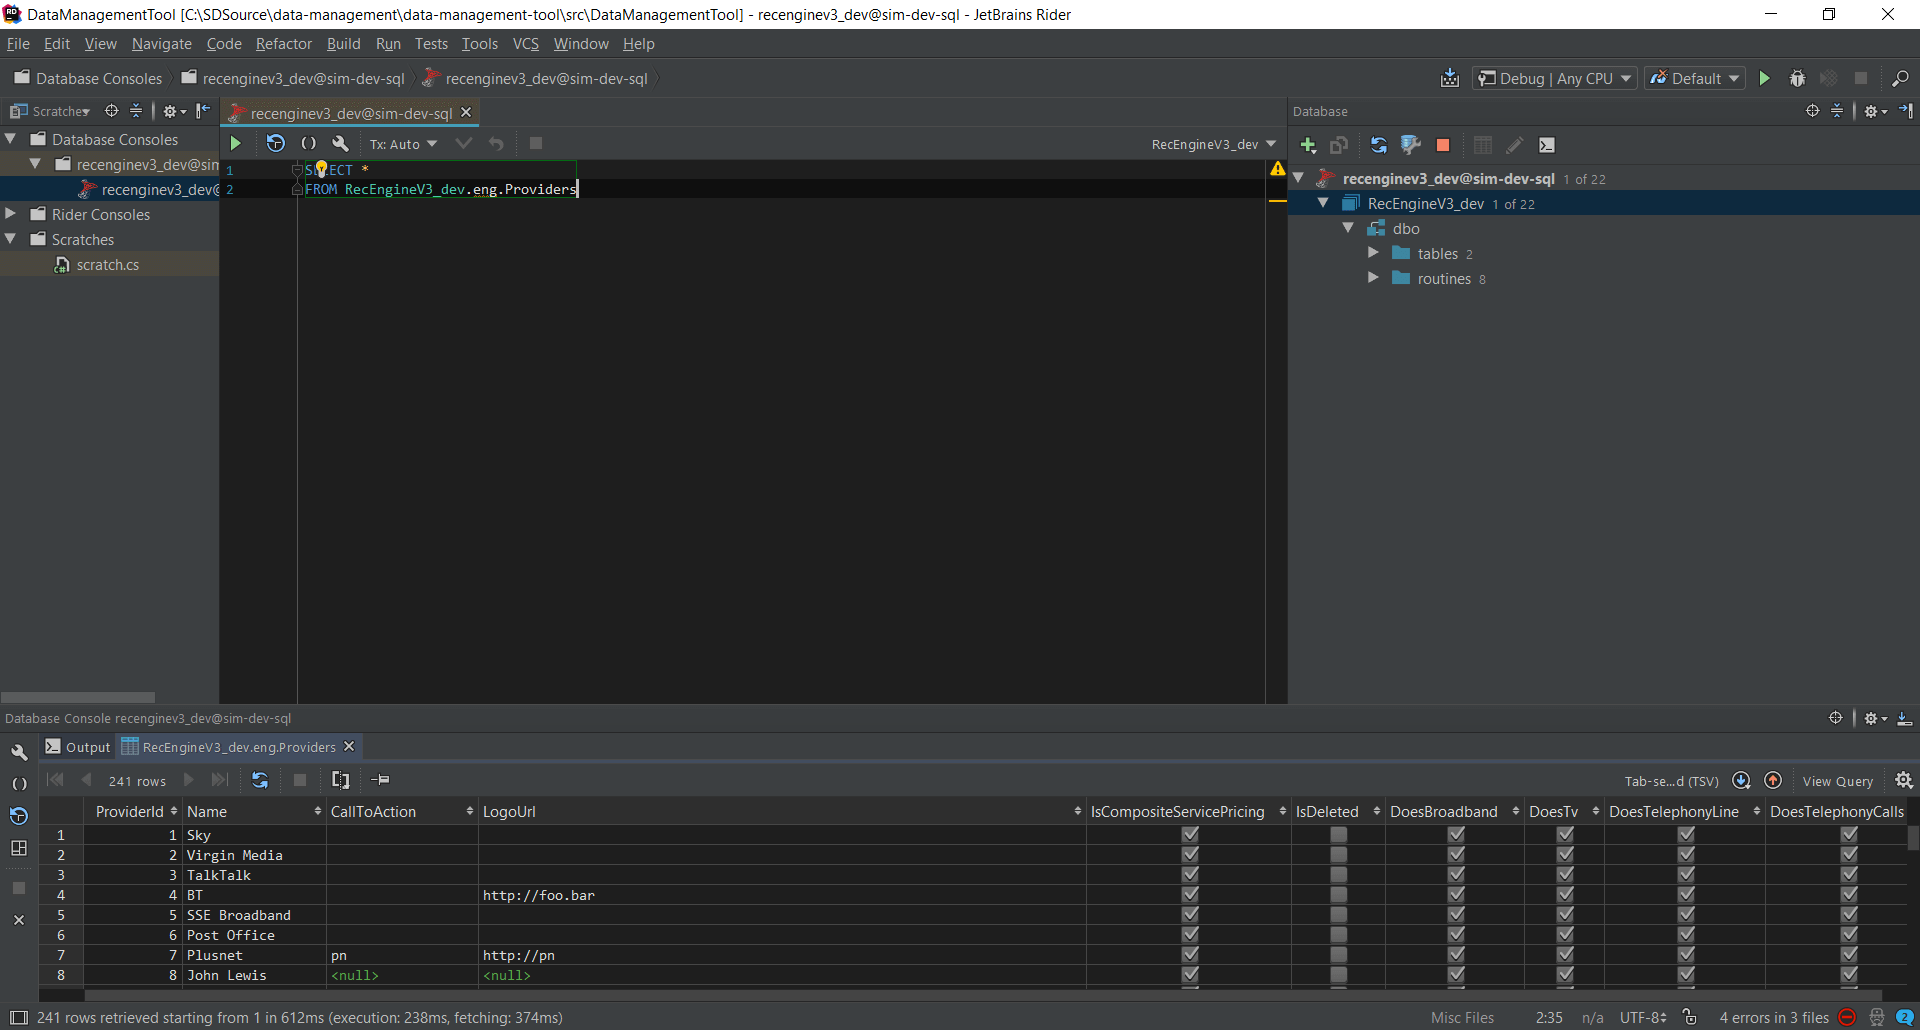Screen dimensions: 1920x1030
Task: Toggle IsDeleted checkbox for Sky row
Action: [x=1338, y=834]
